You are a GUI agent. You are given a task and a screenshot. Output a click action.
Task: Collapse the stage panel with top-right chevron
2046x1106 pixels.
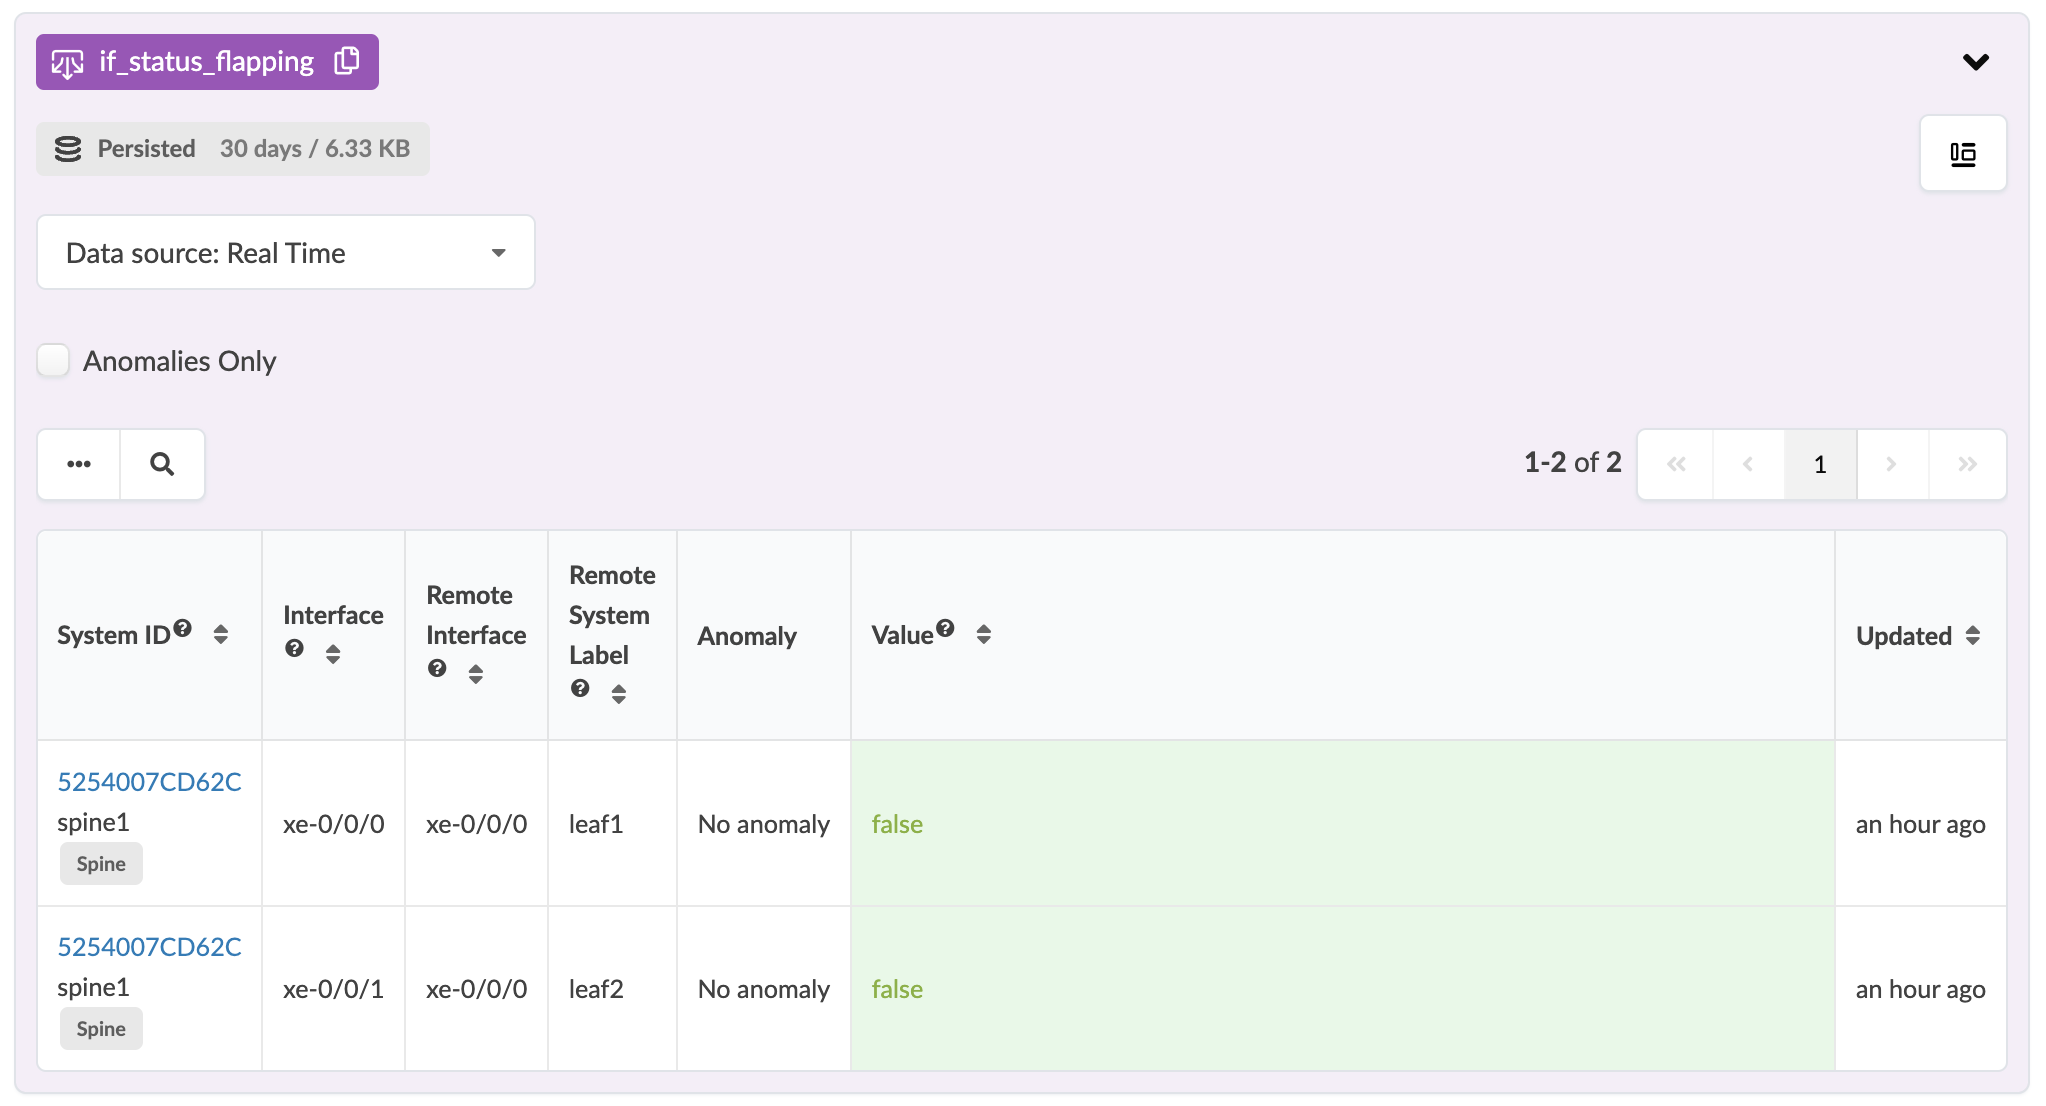pyautogui.click(x=1975, y=62)
